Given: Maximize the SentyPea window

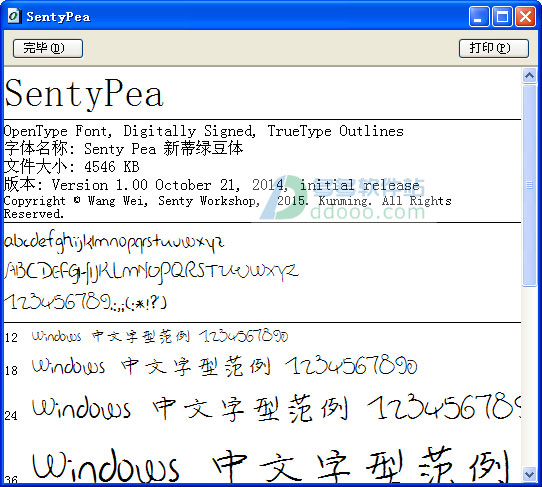Looking at the screenshot, I should point(502,16).
